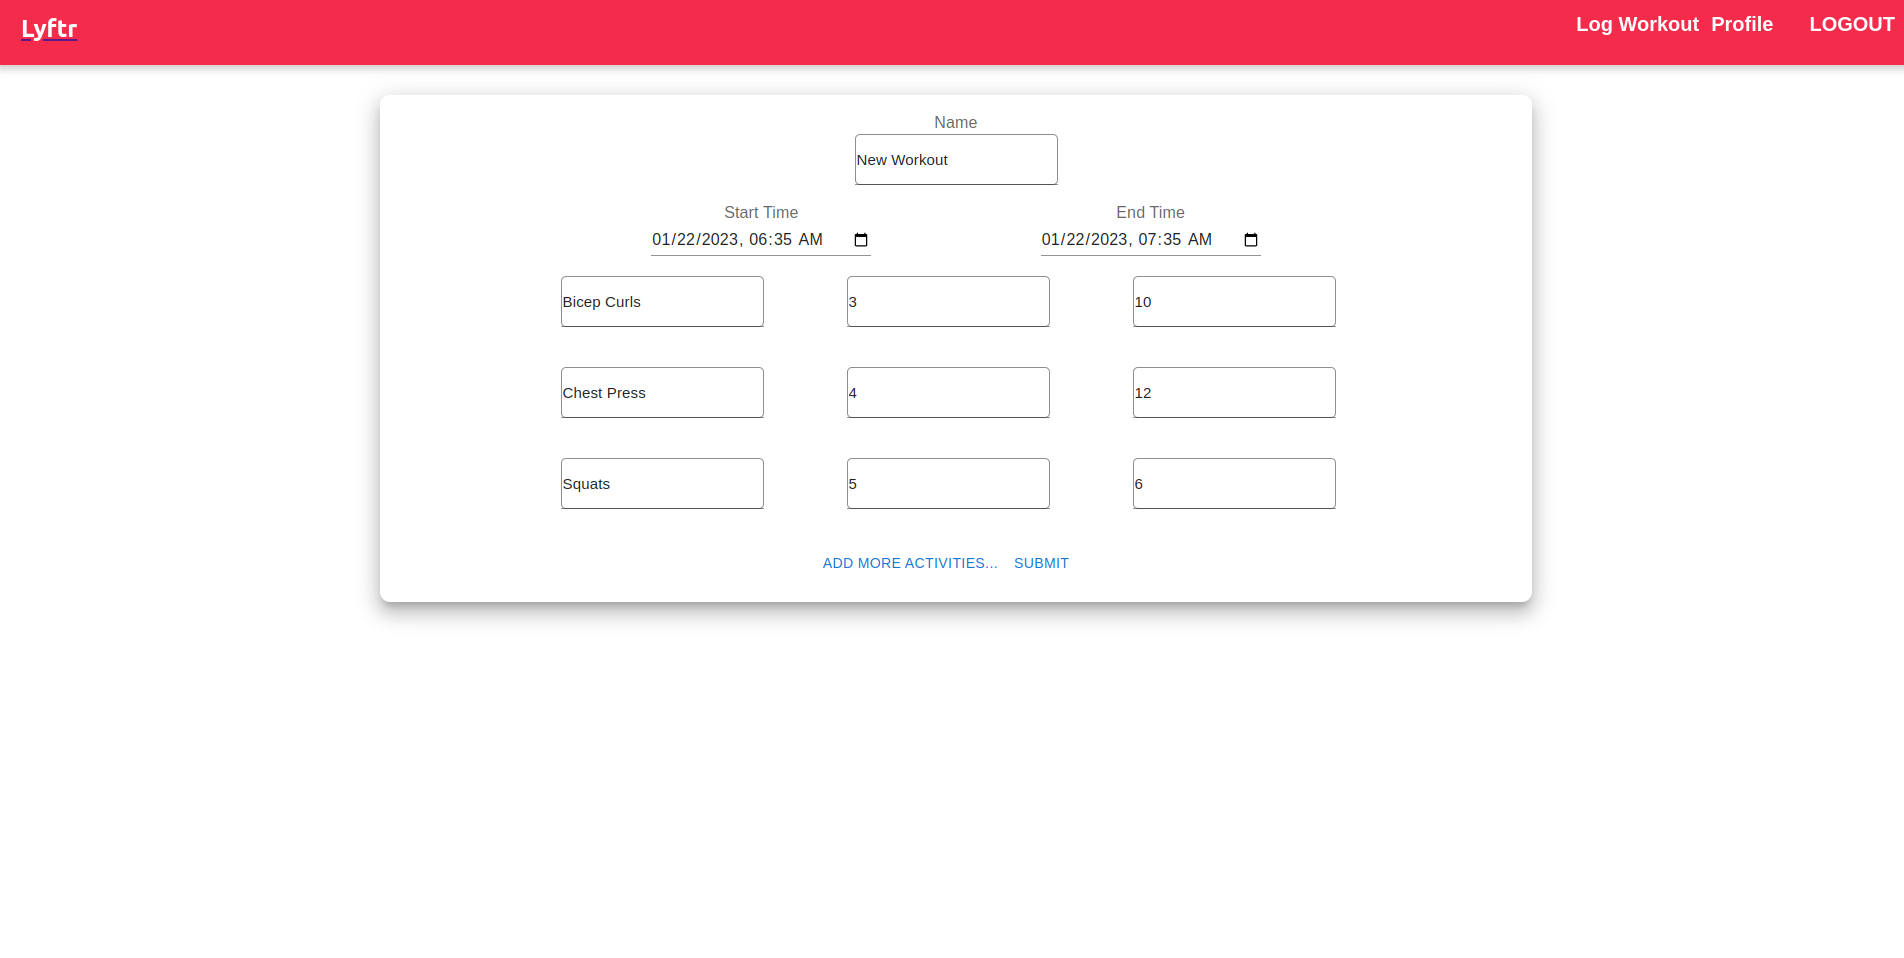
Task: Click the Start Time date field
Action: [x=761, y=240]
